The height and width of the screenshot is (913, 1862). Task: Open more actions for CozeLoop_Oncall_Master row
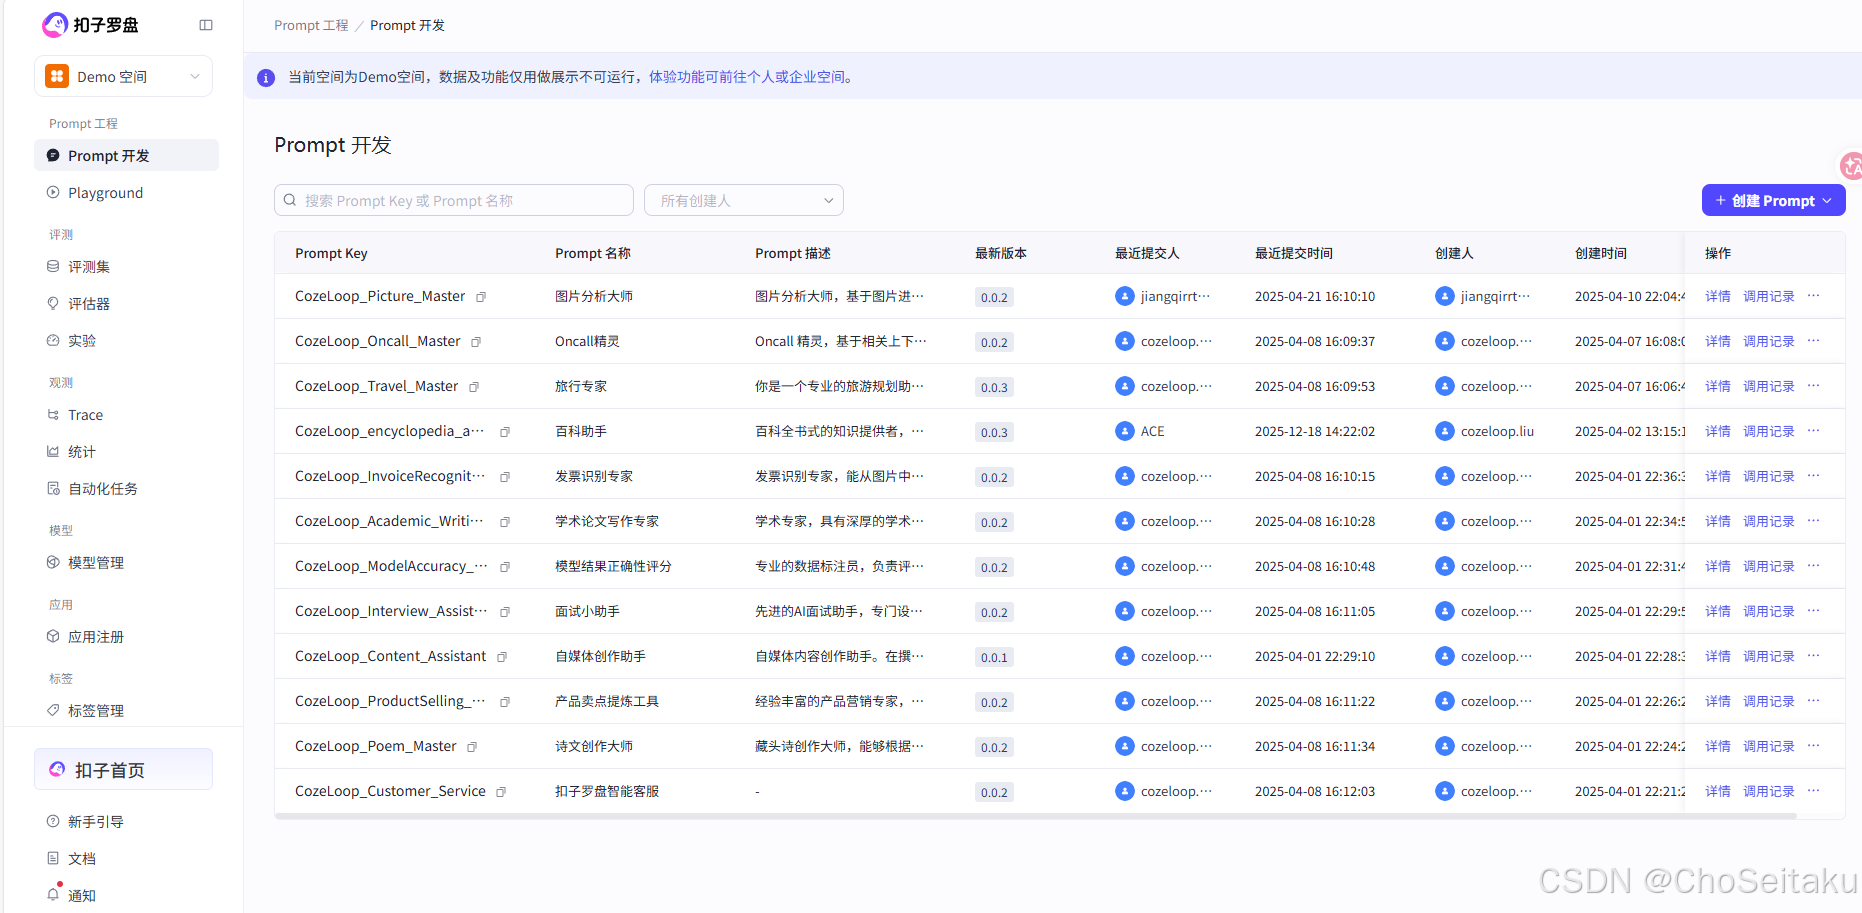point(1814,341)
